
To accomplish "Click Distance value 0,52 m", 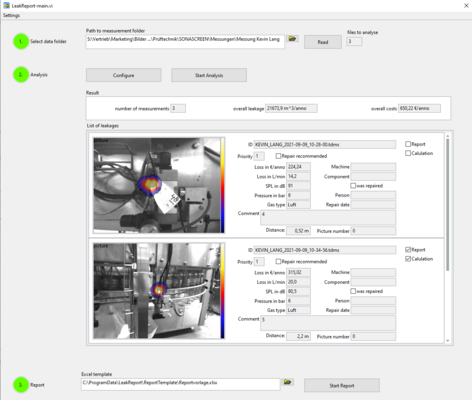I will coord(298,231).
